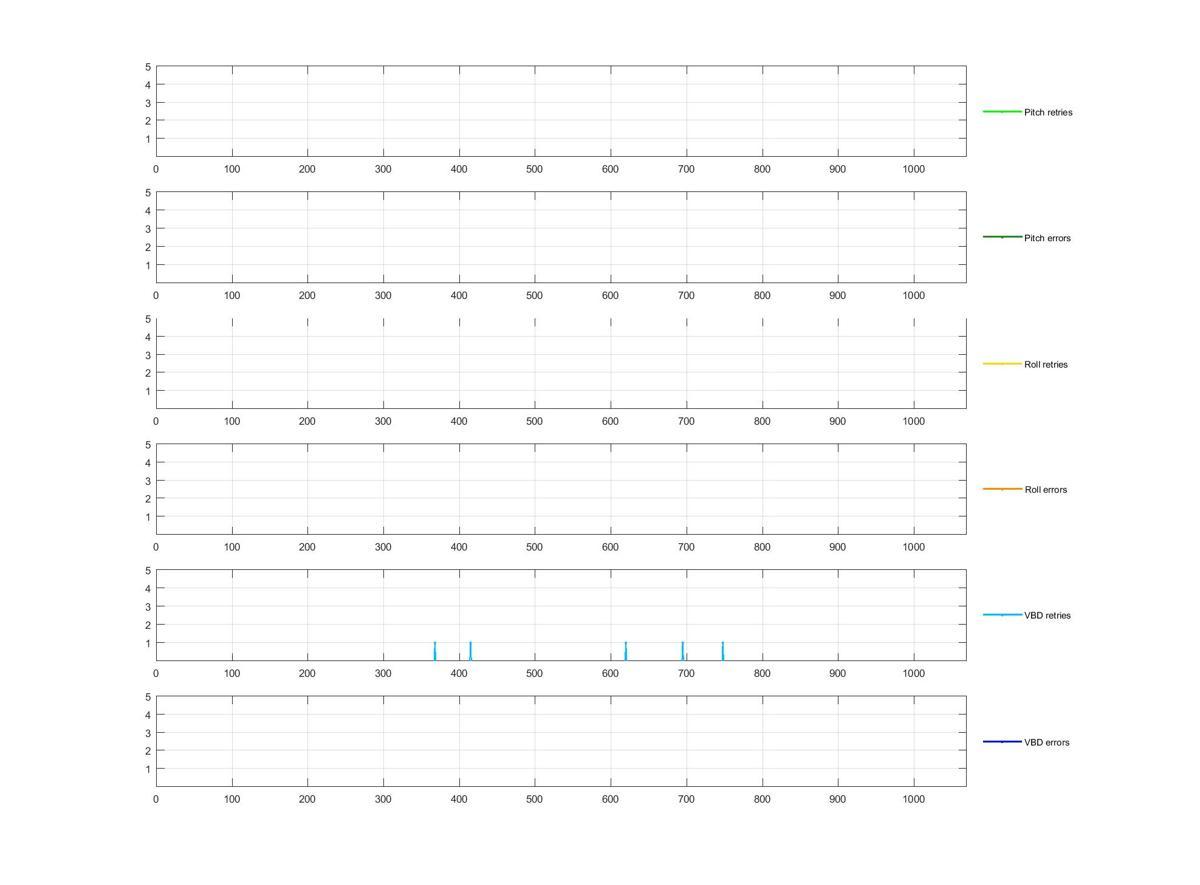
Task: Select the VBD retries spike just before 700
Action: pos(683,651)
